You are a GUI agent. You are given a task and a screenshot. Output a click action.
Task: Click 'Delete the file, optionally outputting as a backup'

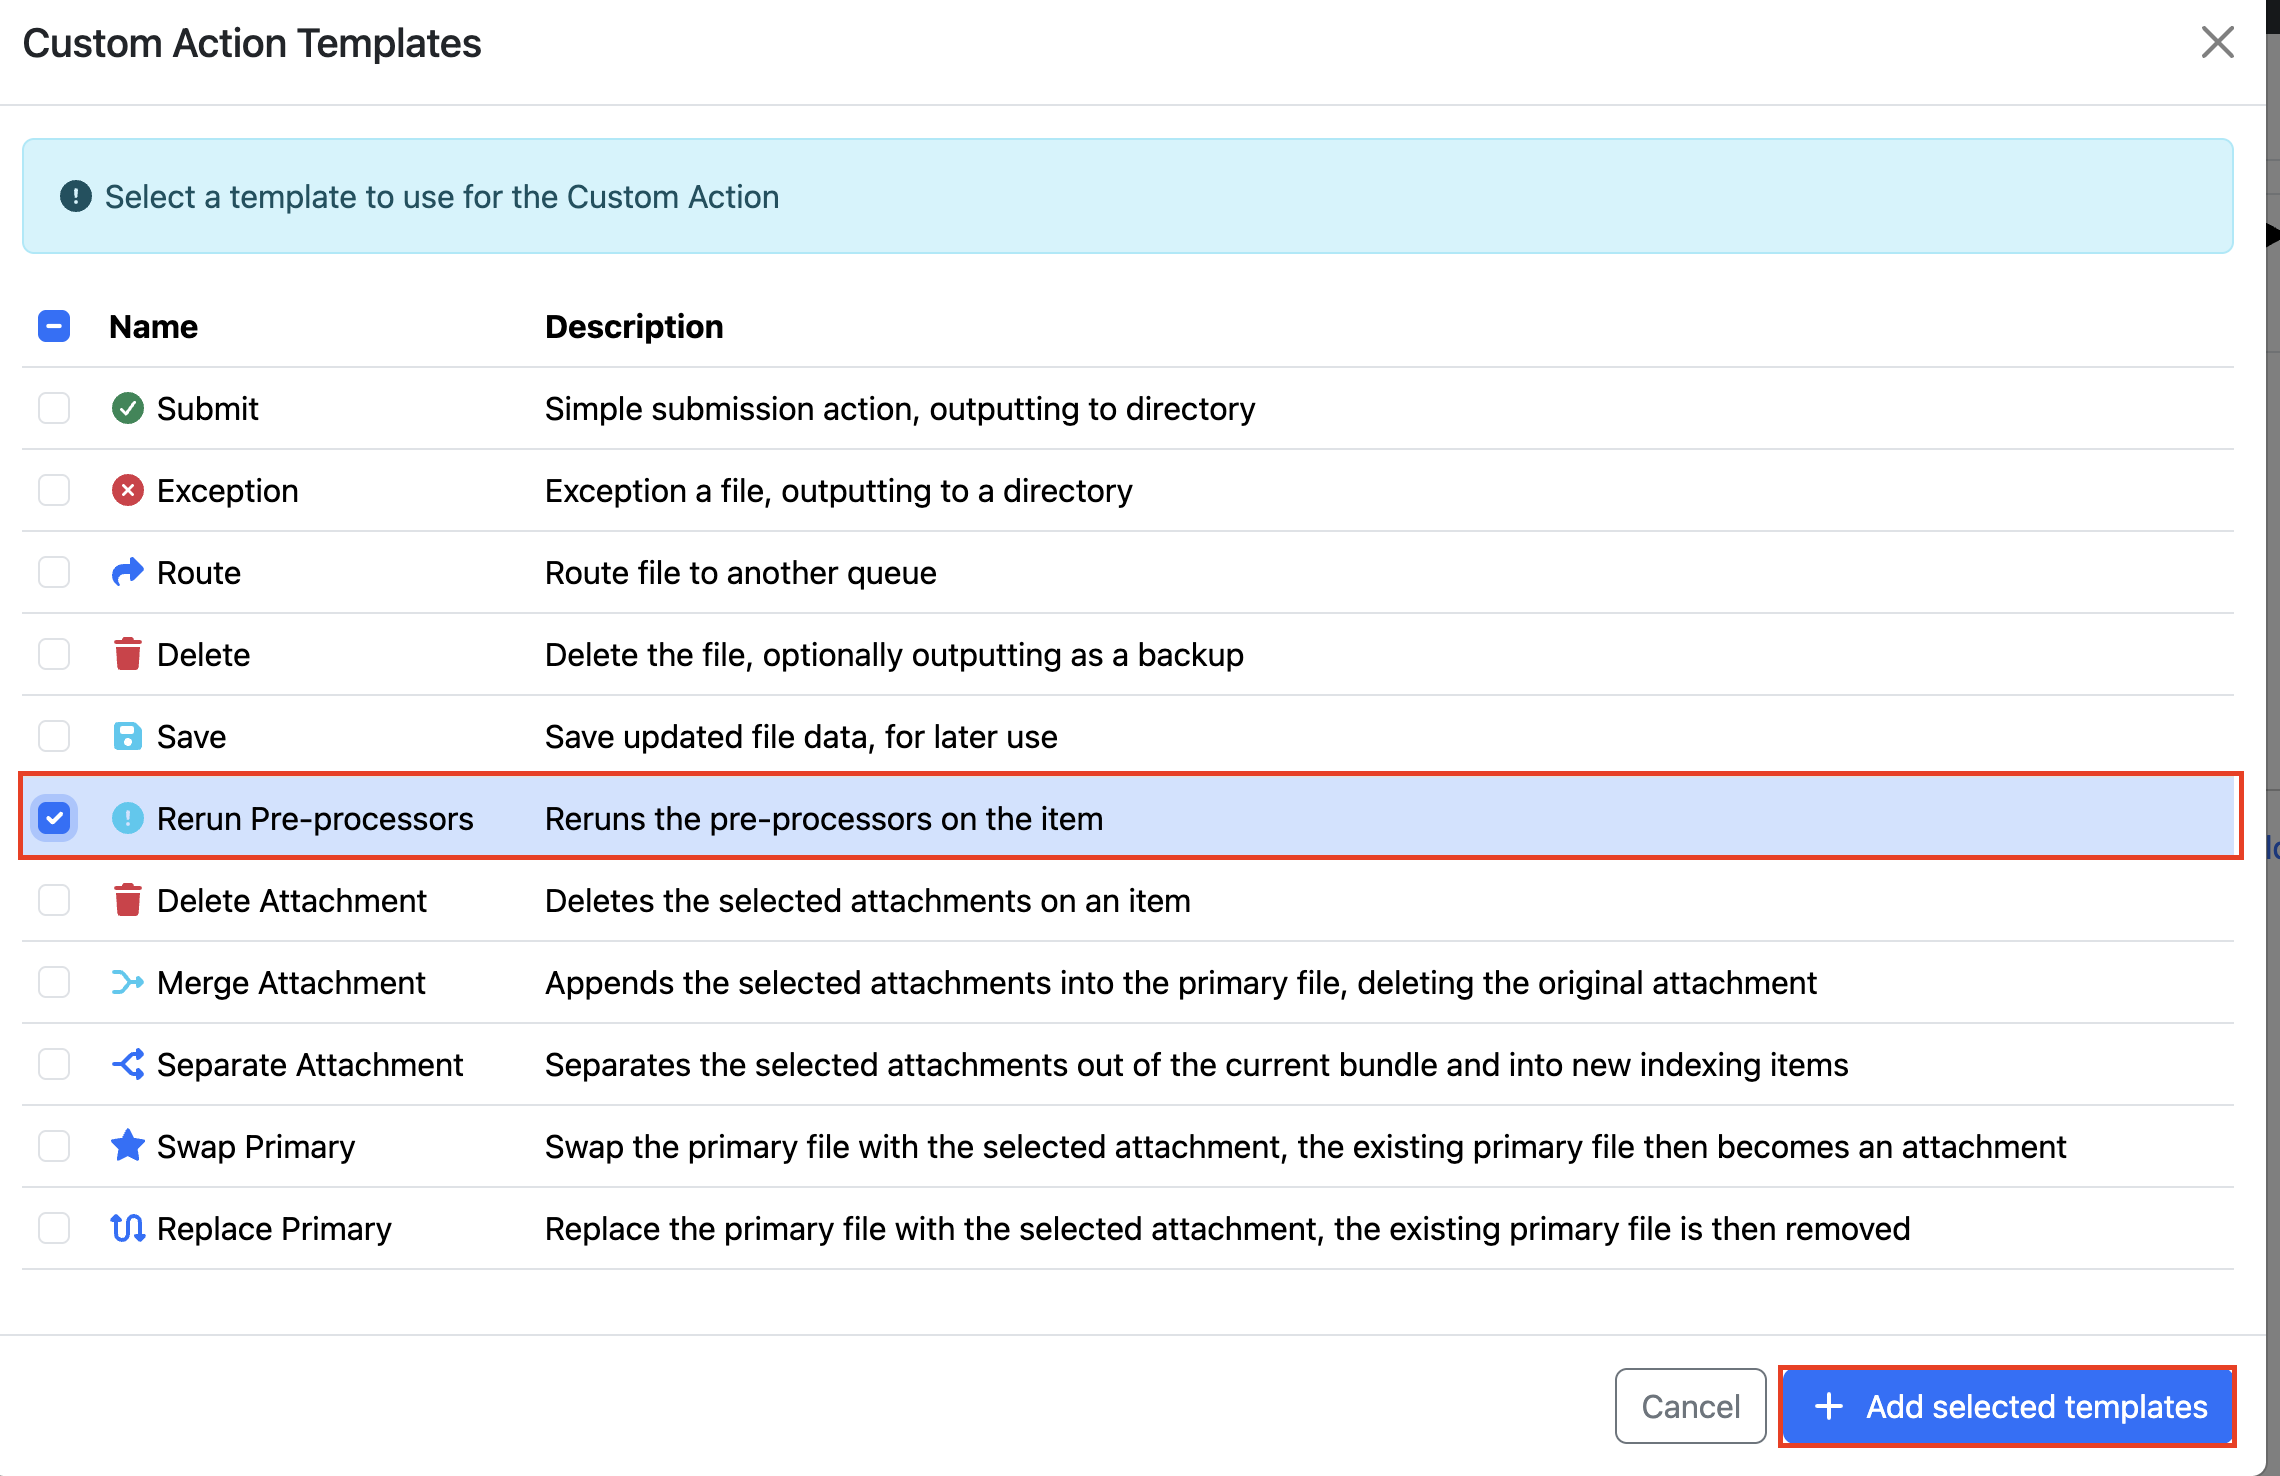894,654
